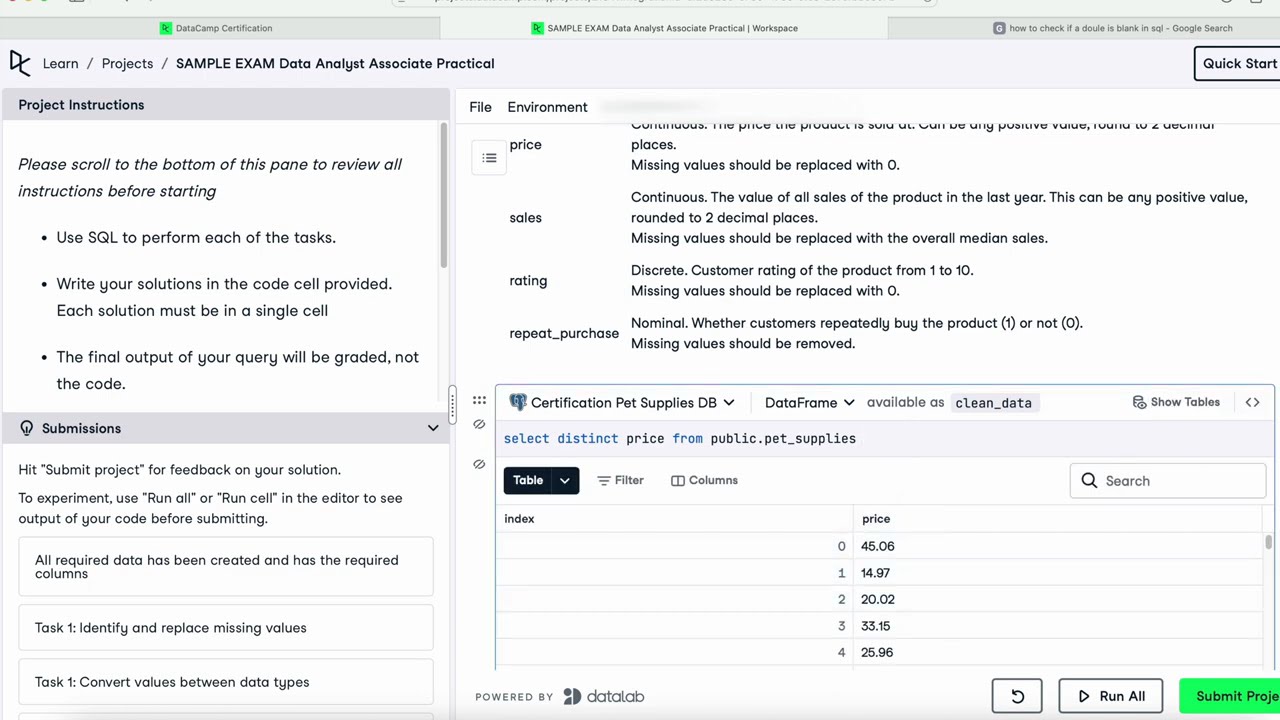Screen dimensions: 1280x720
Task: Go to the Learn breadcrumb link
Action: (60, 63)
